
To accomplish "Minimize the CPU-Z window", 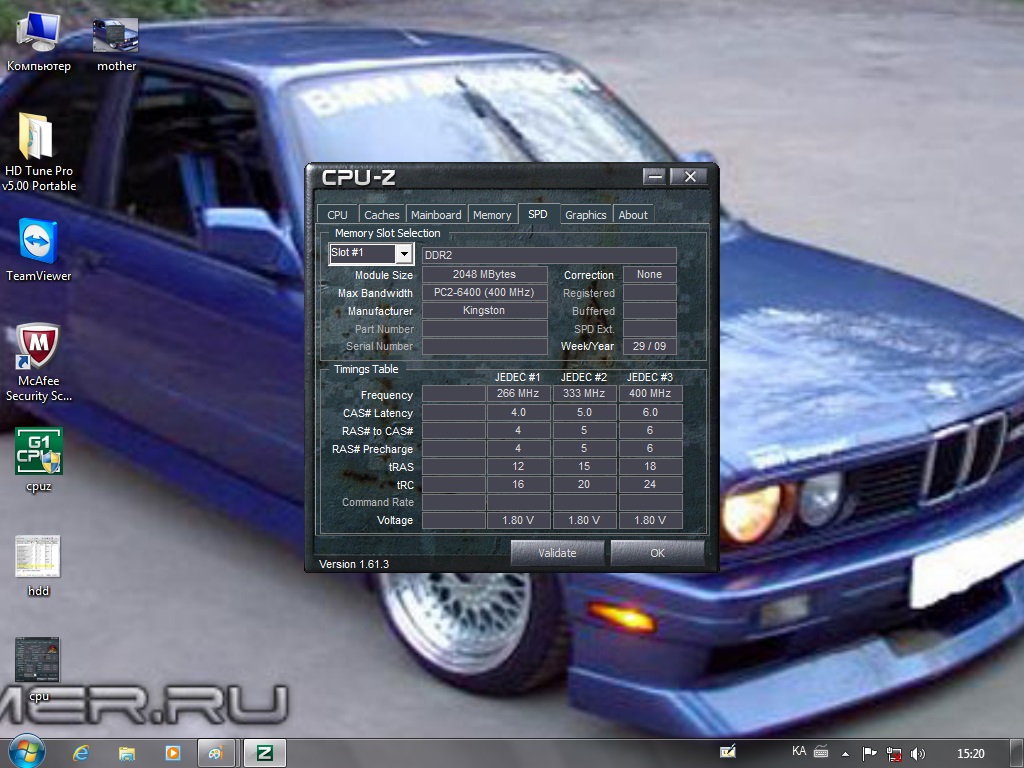I will (x=654, y=176).
